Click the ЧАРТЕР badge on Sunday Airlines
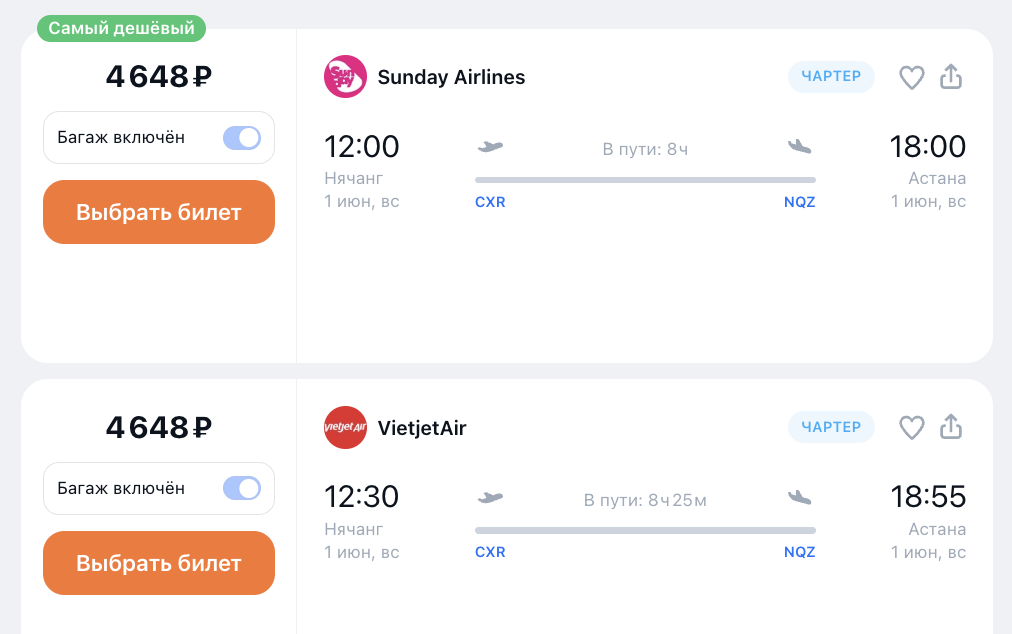 pyautogui.click(x=831, y=77)
